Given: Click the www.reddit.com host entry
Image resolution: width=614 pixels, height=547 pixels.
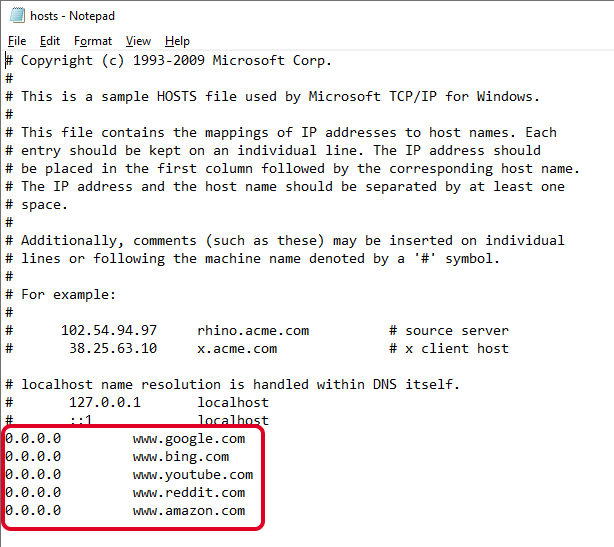Looking at the screenshot, I should 188,492.
